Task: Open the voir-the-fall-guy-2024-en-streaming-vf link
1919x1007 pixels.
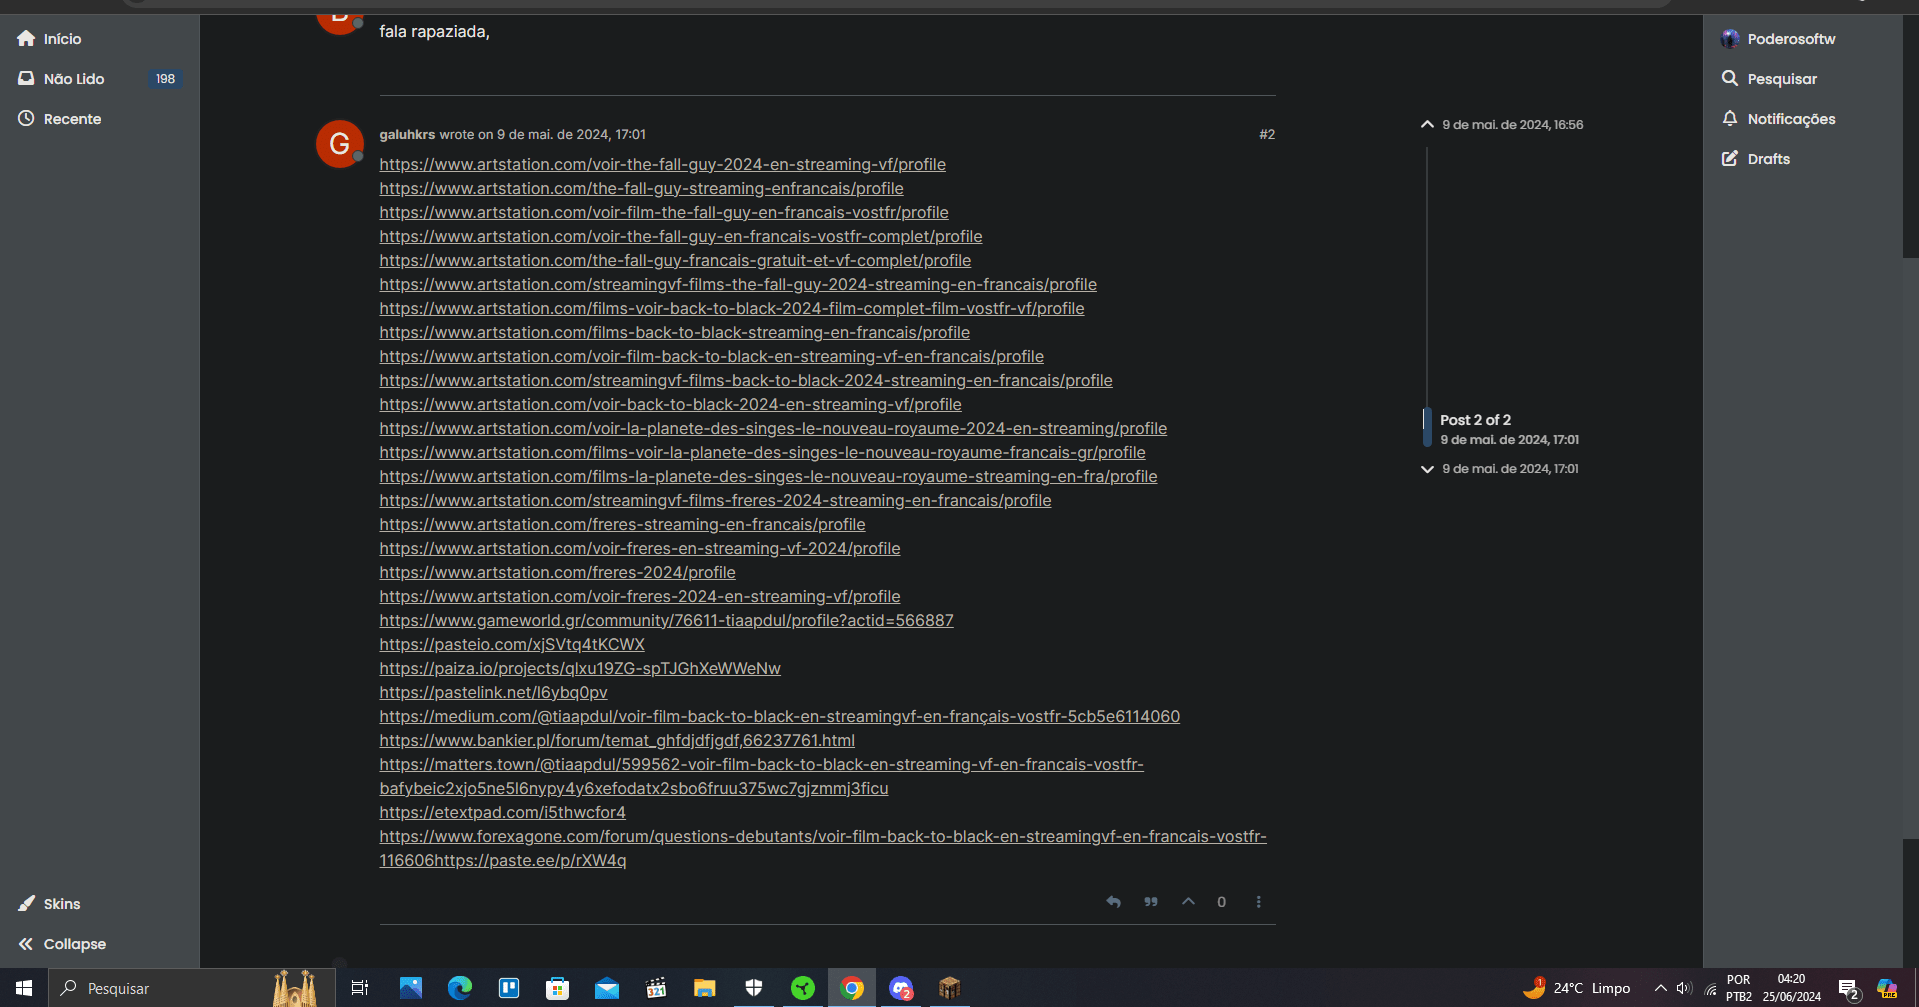Action: point(662,165)
